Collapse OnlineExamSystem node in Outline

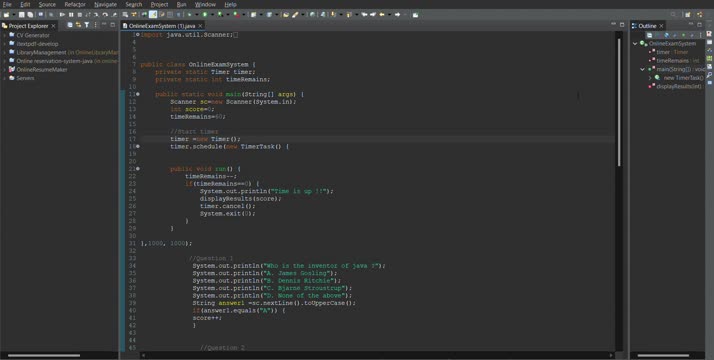[635, 44]
